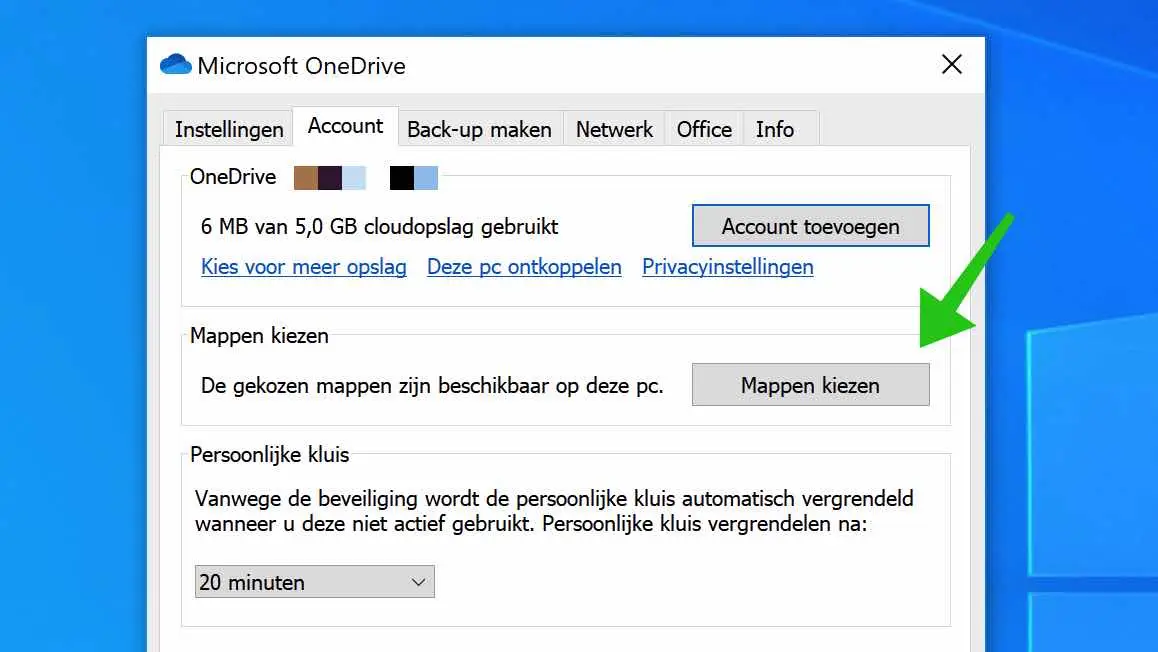This screenshot has height=652, width=1158.
Task: Open the Back-up maken tab
Action: 479,129
